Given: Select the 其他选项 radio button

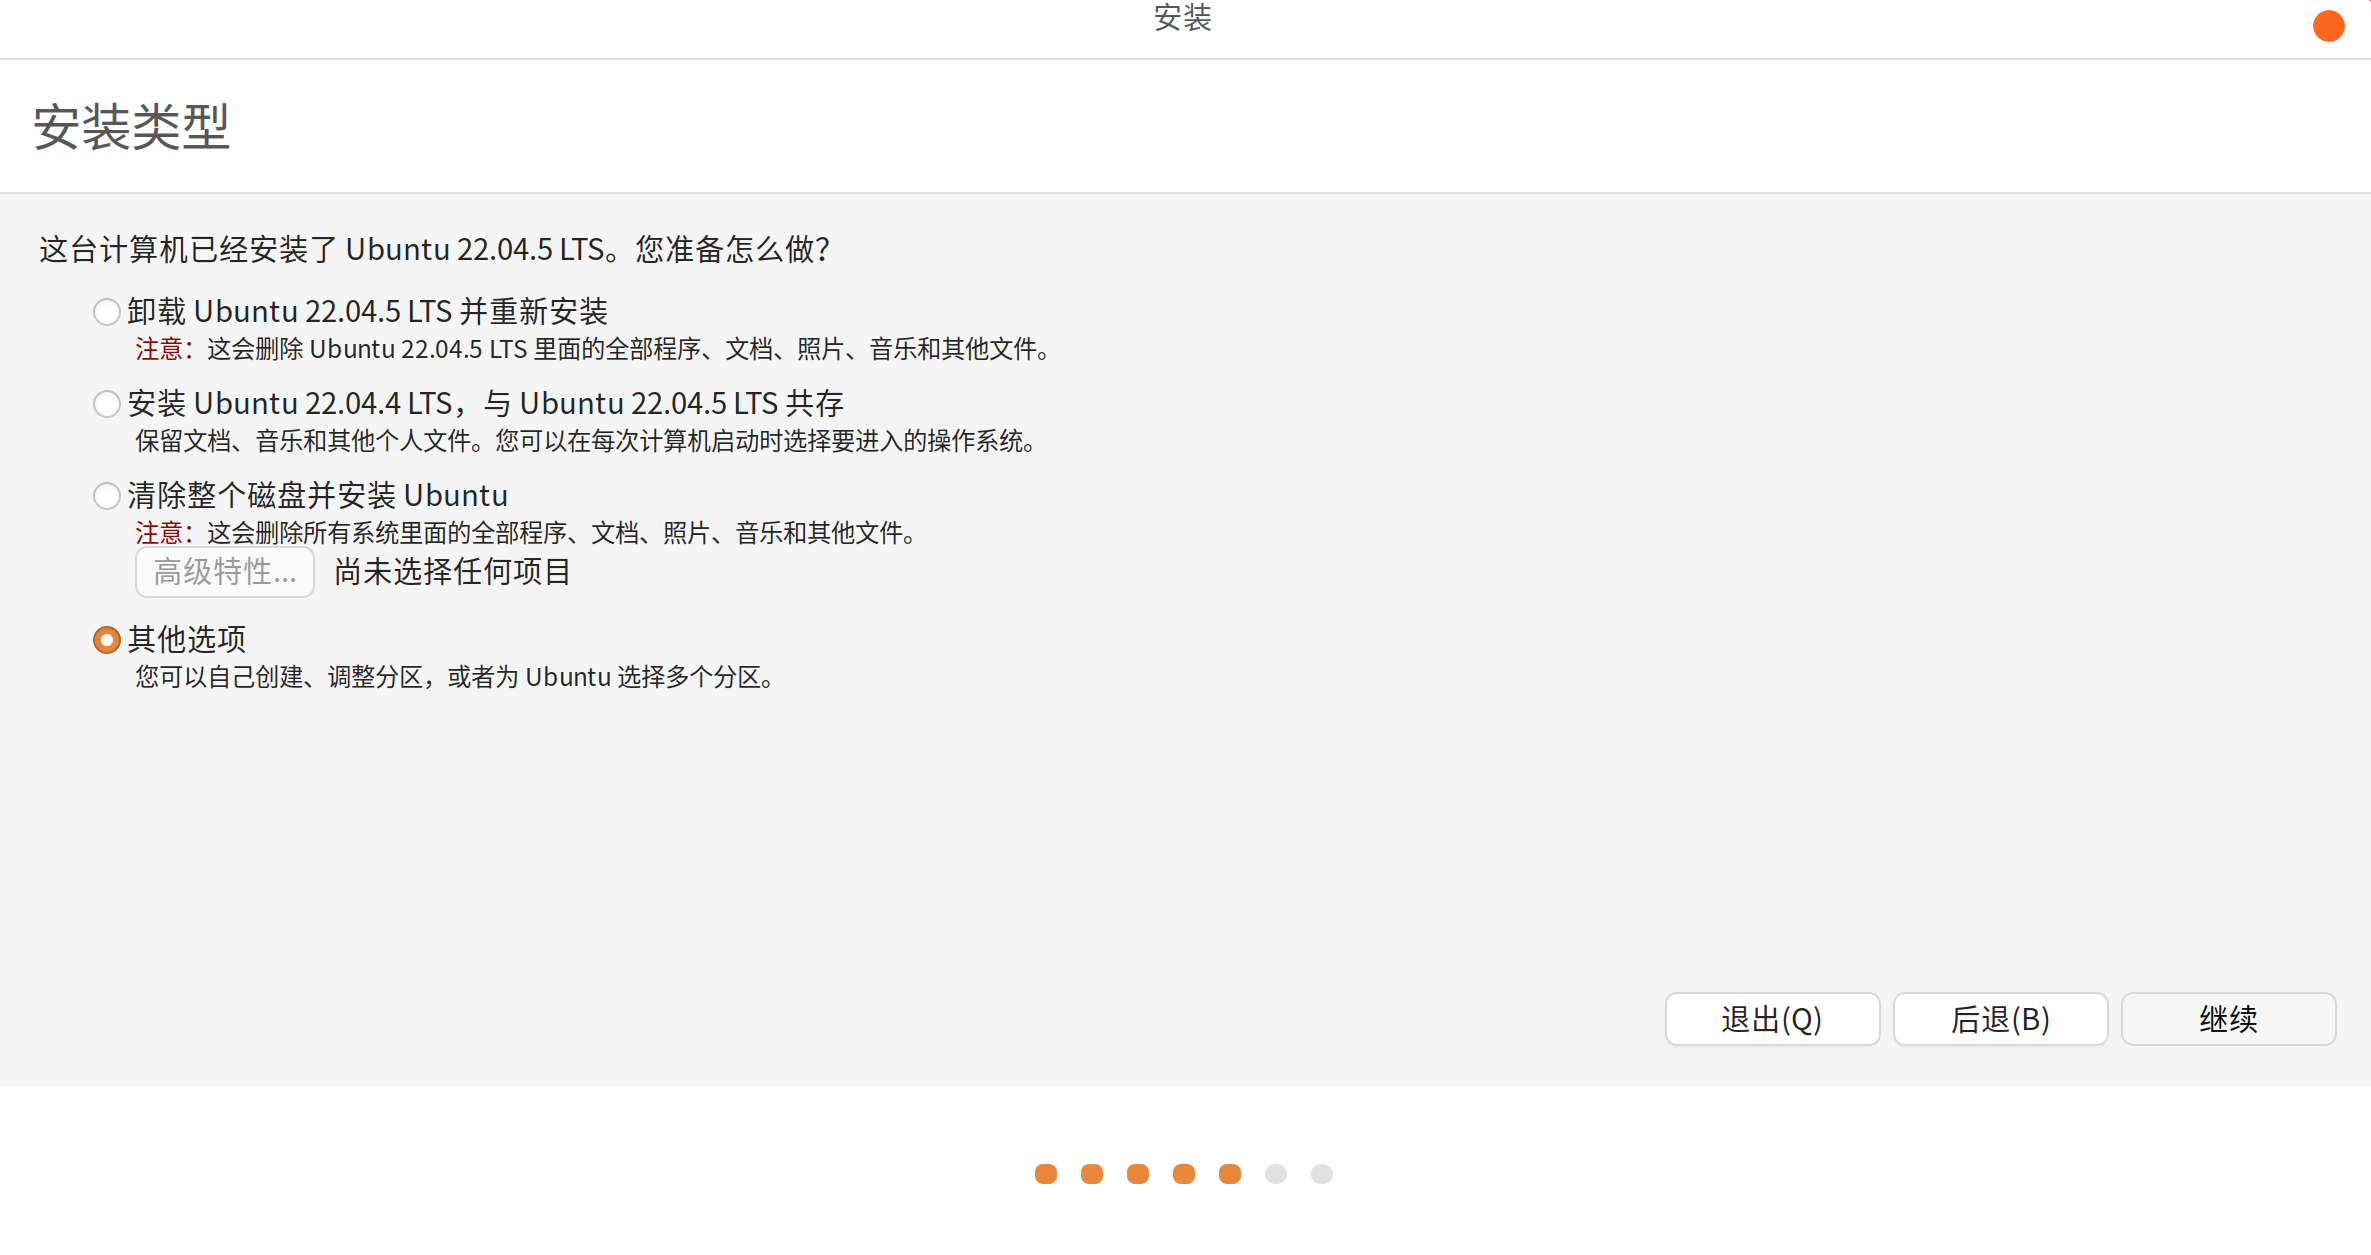Looking at the screenshot, I should click(x=106, y=640).
